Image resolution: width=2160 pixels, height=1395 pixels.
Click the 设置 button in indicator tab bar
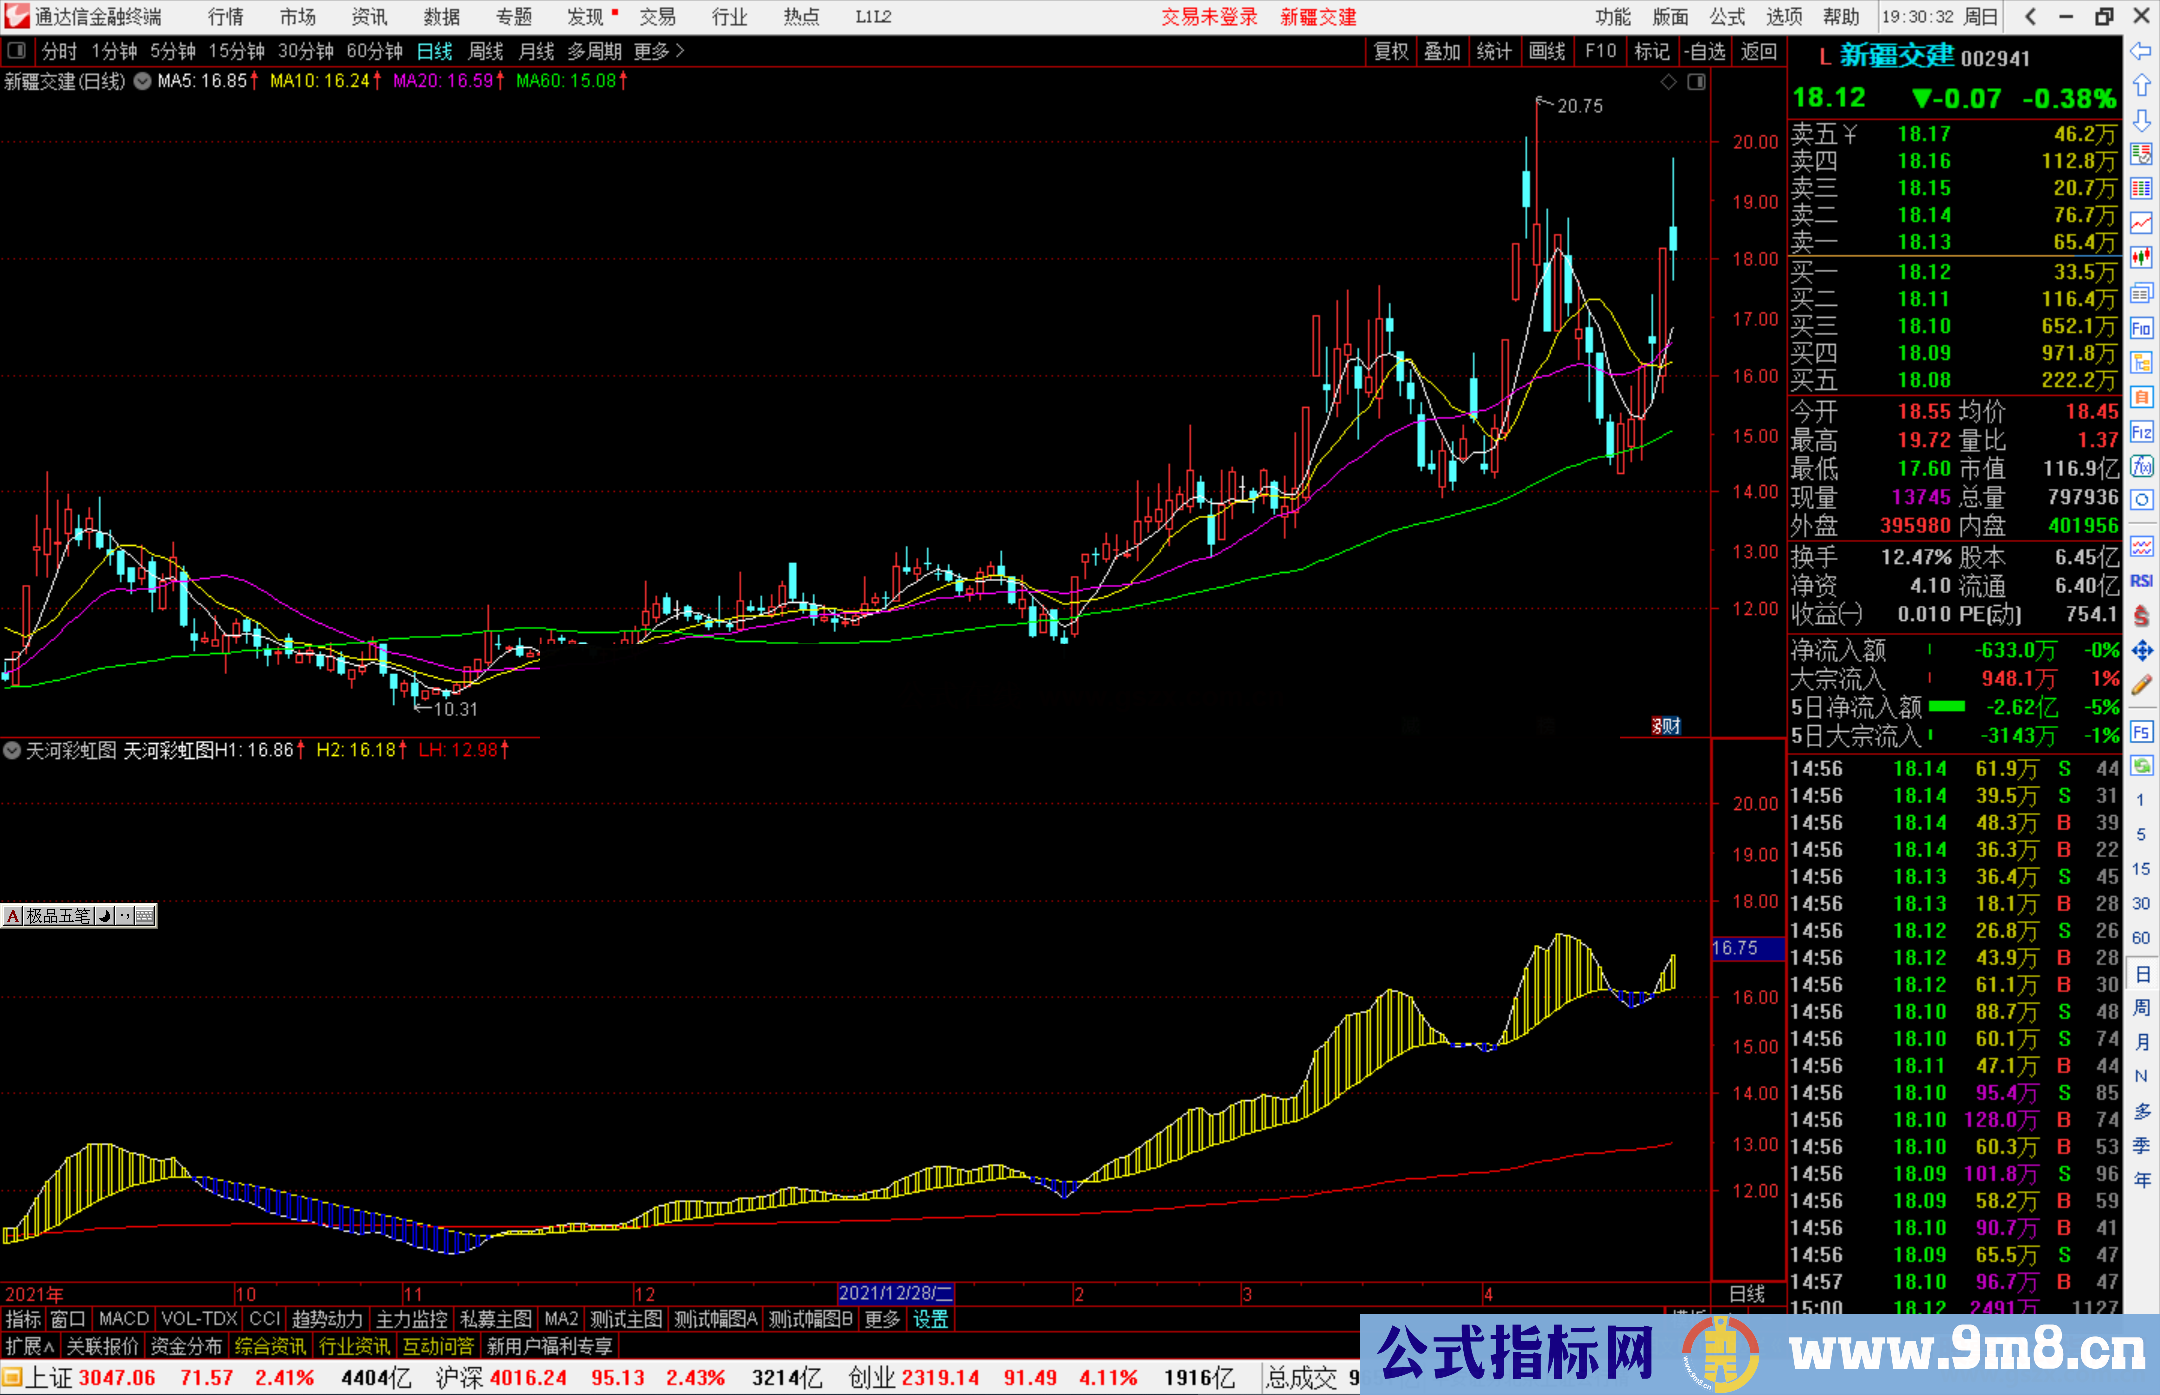coord(929,1319)
